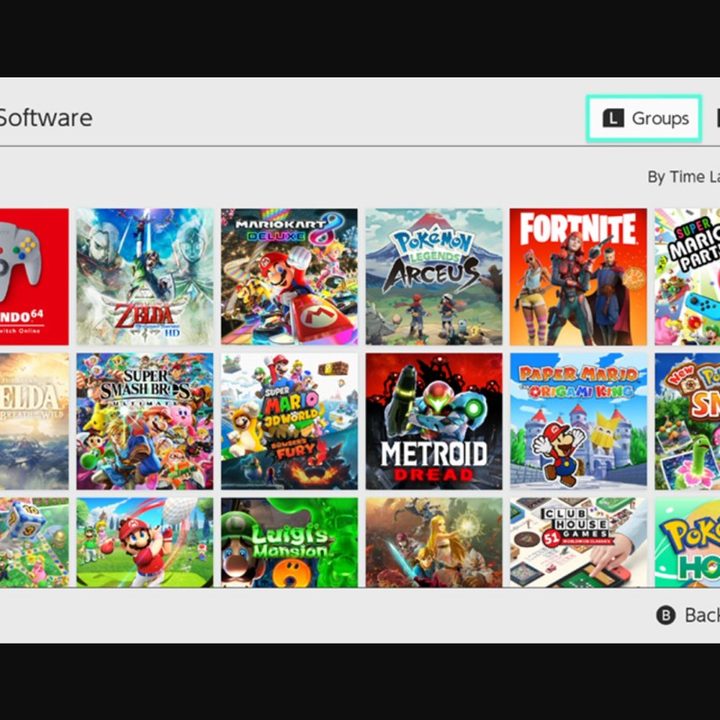
Task: Select the L button icon beside Groups
Action: 613,118
